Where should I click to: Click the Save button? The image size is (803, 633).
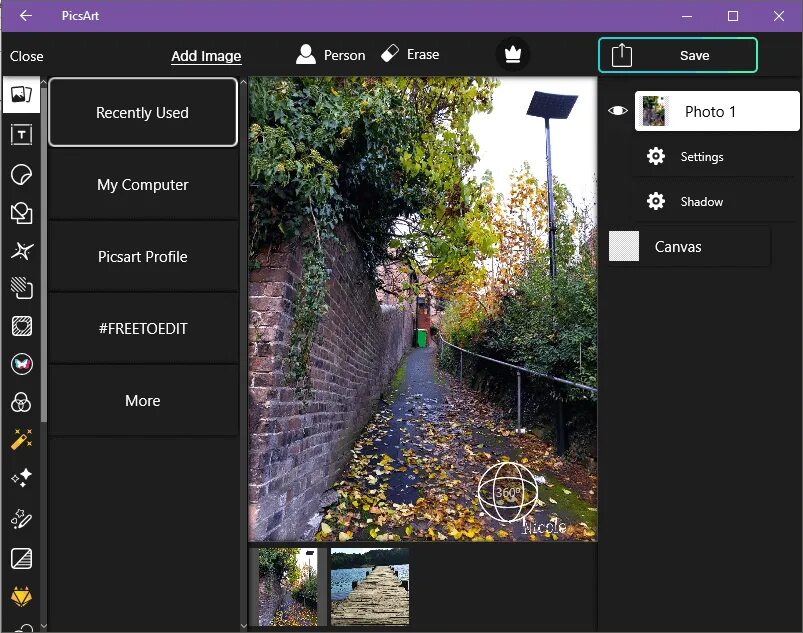click(x=678, y=55)
